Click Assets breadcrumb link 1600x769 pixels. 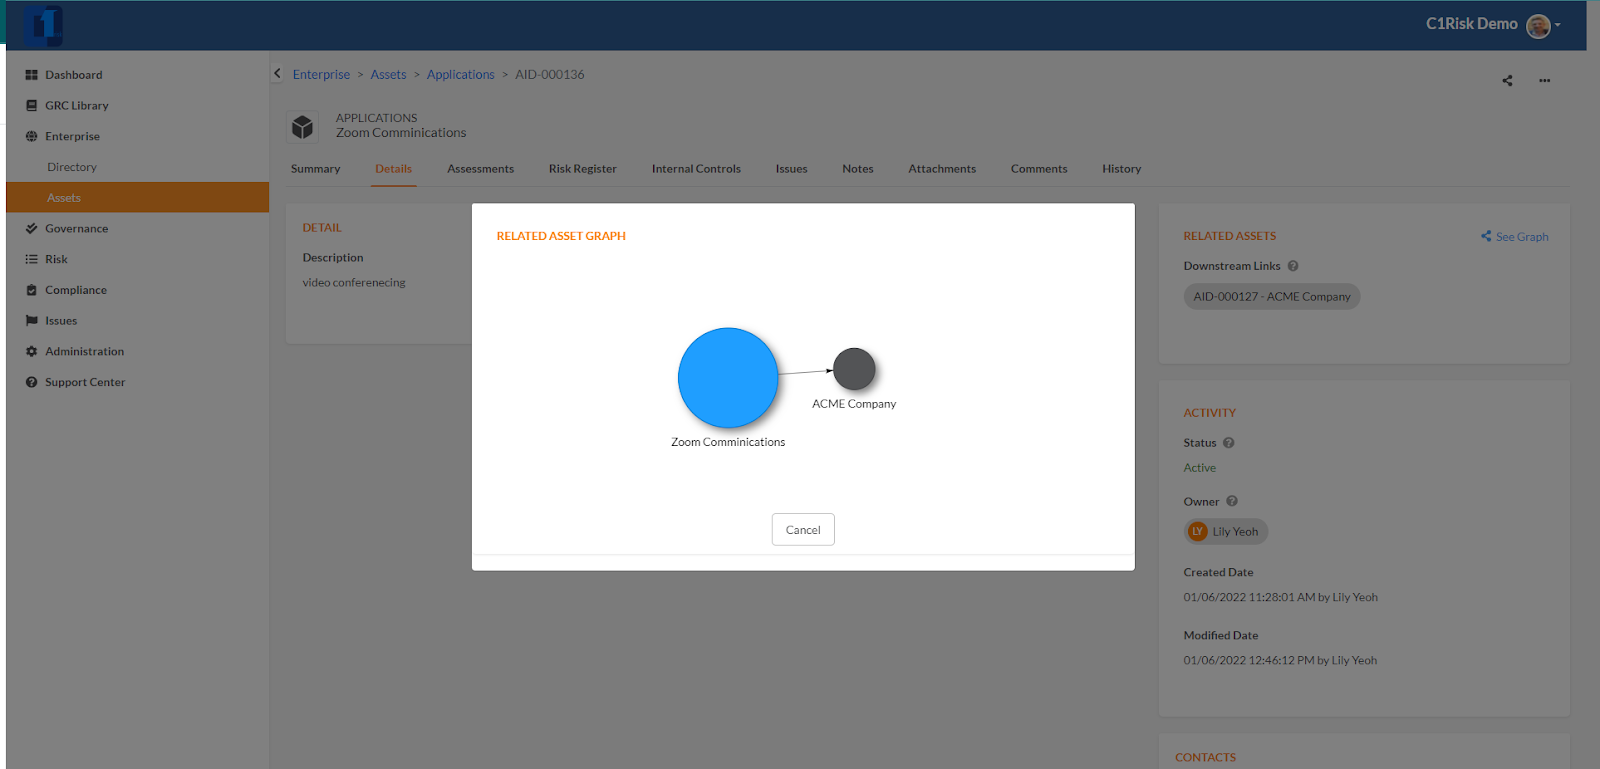tap(389, 75)
